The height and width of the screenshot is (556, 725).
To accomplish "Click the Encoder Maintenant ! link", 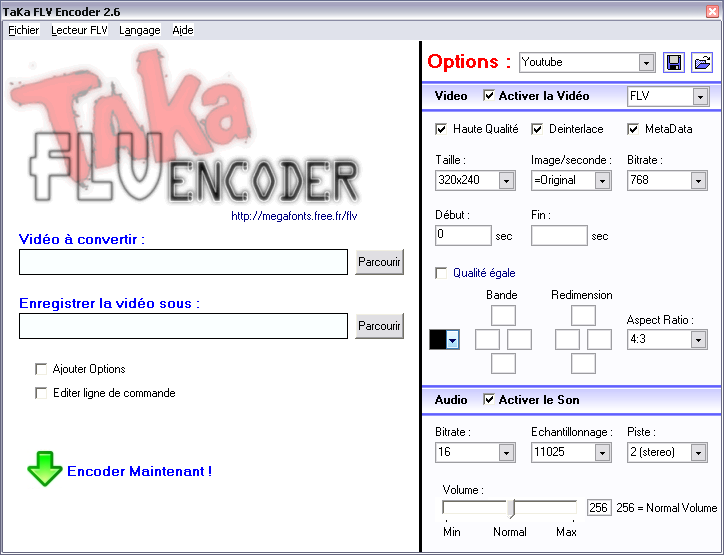I will [139, 471].
